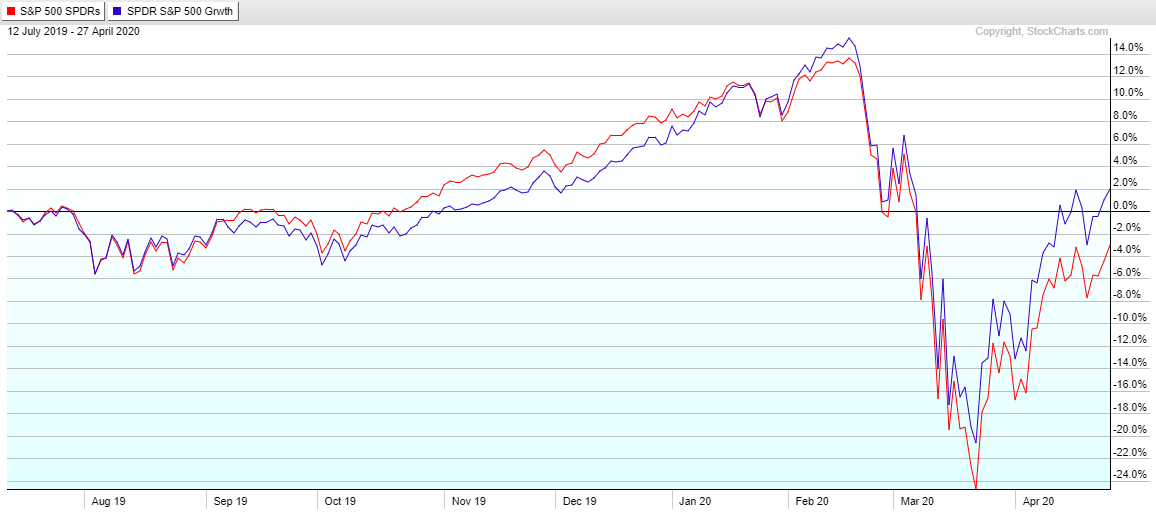The width and height of the screenshot is (1156, 518).
Task: Click the Sep 19 axis label
Action: click(x=231, y=501)
